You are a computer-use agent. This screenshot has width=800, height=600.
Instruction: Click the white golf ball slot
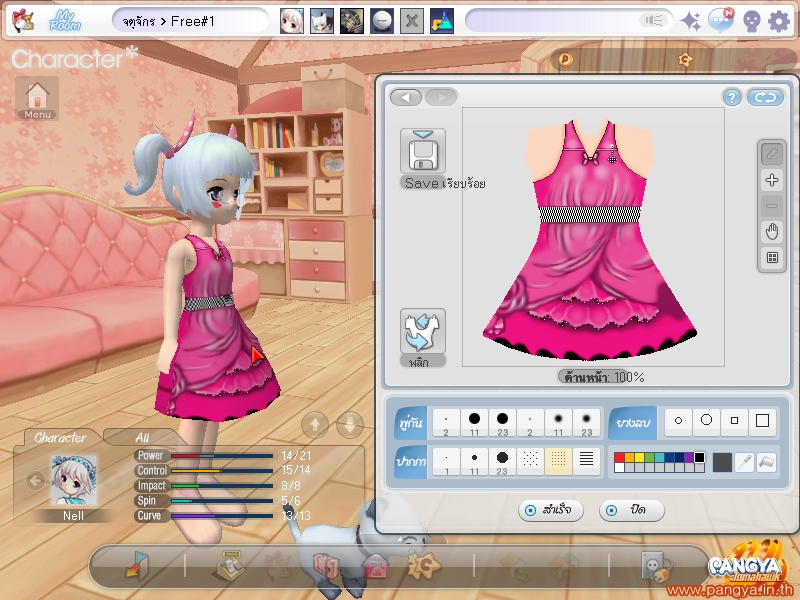tap(382, 21)
